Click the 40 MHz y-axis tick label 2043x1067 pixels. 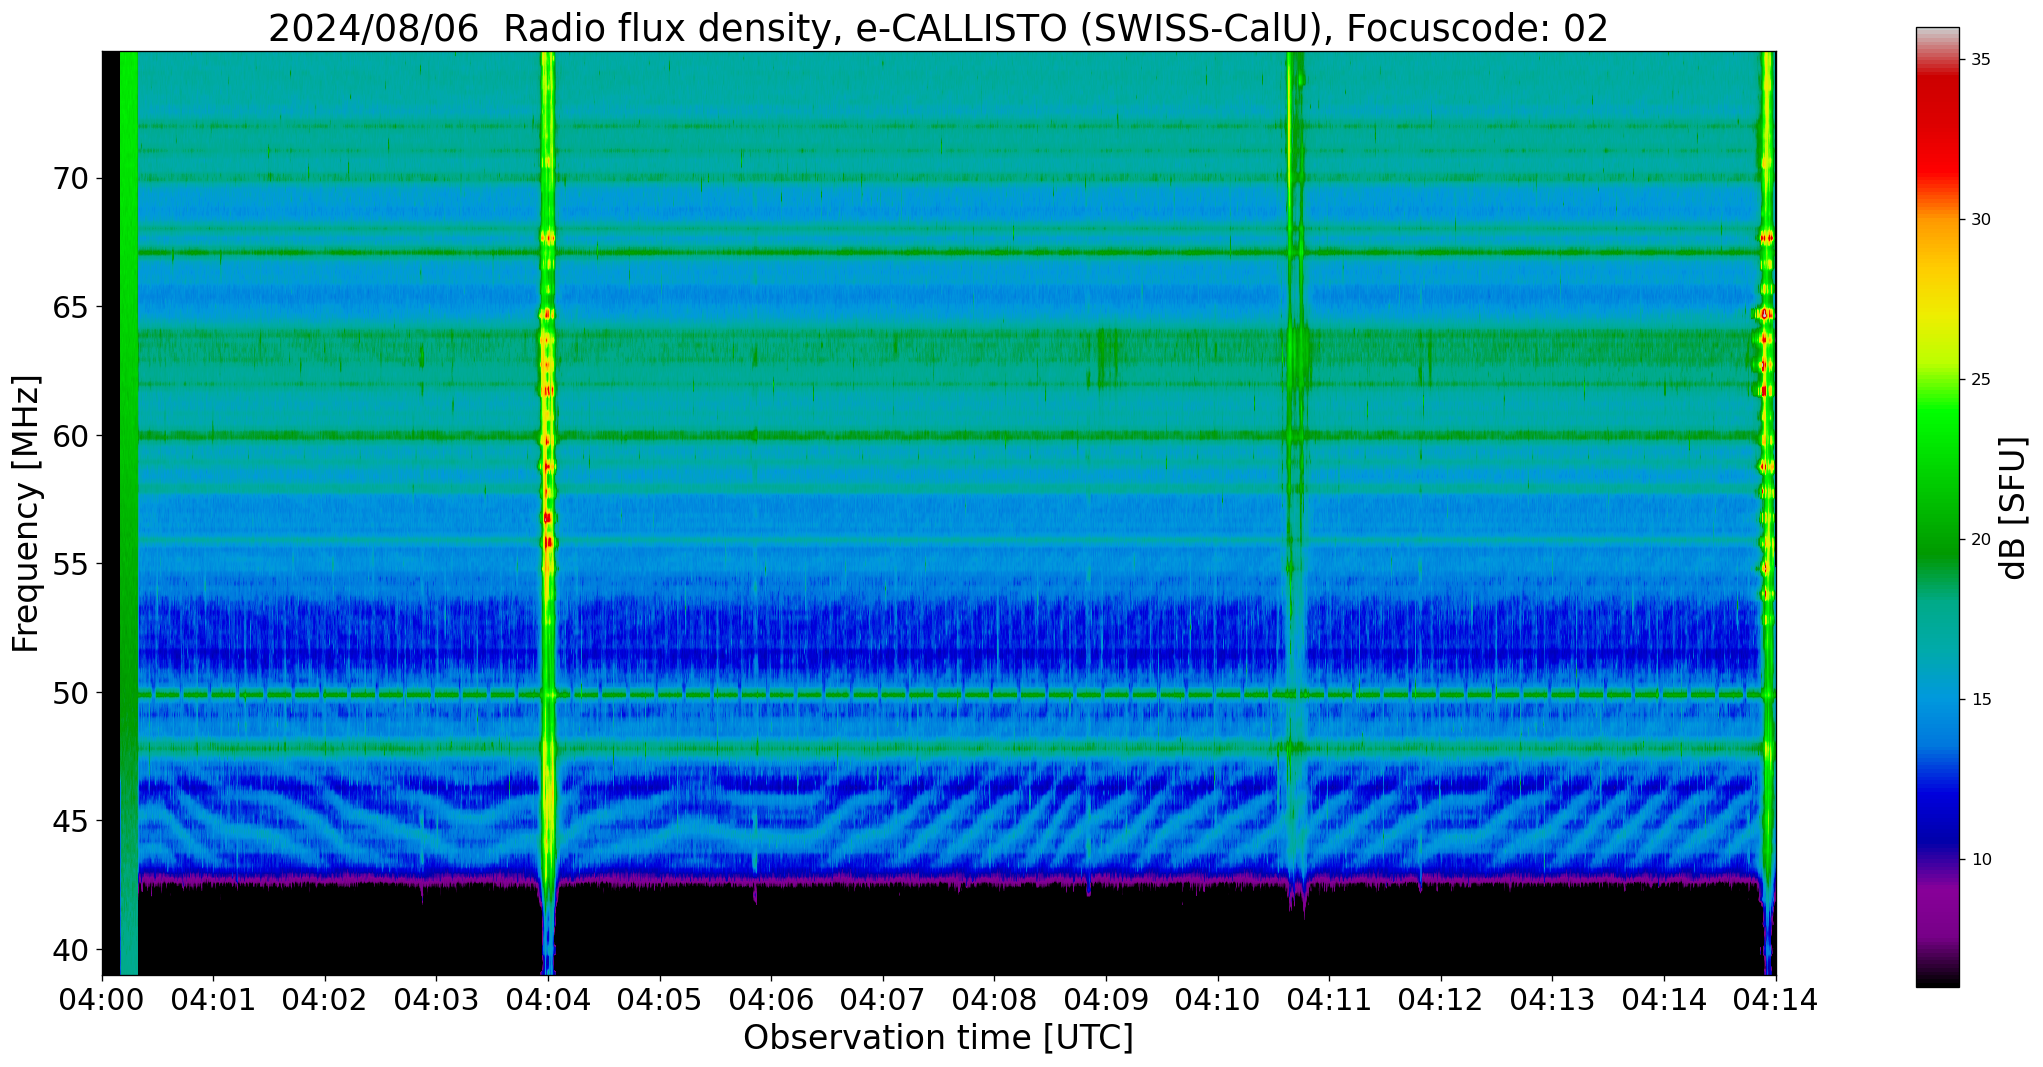tap(70, 949)
